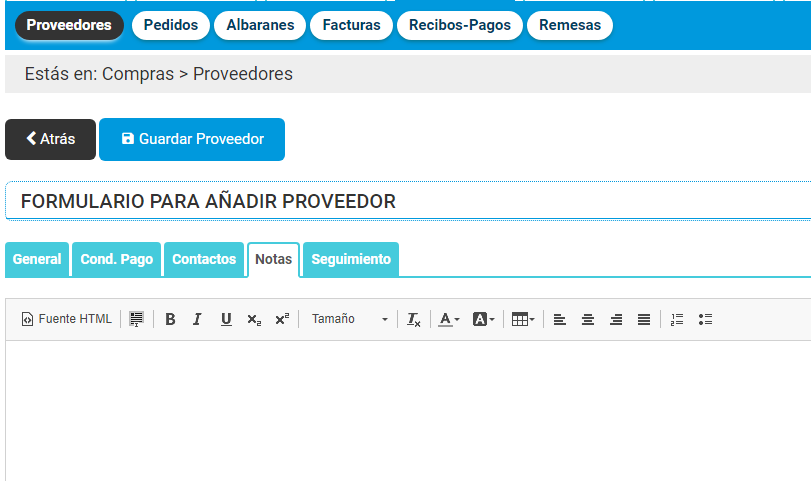Open the Contactos tab
This screenshot has width=811, height=481.
(x=204, y=259)
